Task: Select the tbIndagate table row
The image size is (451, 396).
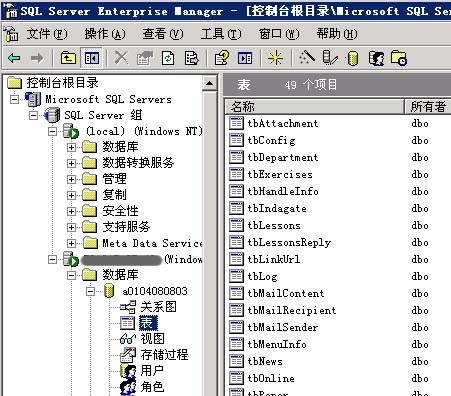Action: point(277,208)
